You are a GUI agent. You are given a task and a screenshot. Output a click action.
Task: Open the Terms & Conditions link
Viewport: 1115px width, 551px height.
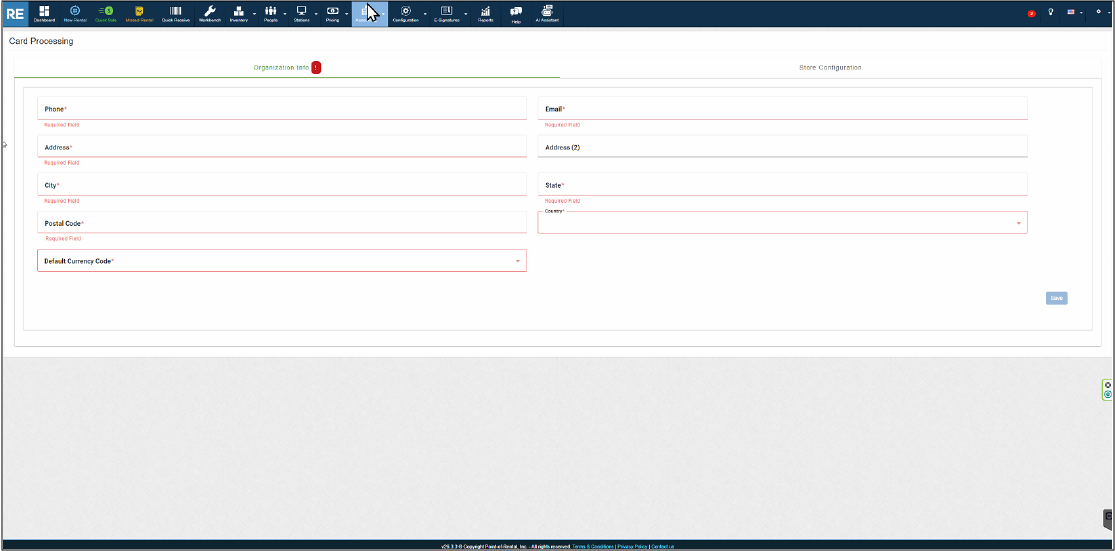point(593,547)
